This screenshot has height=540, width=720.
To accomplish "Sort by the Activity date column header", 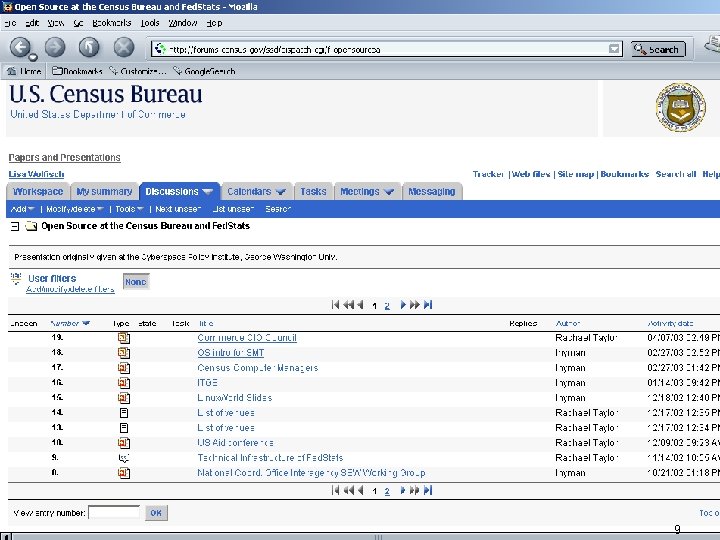I will [670, 323].
